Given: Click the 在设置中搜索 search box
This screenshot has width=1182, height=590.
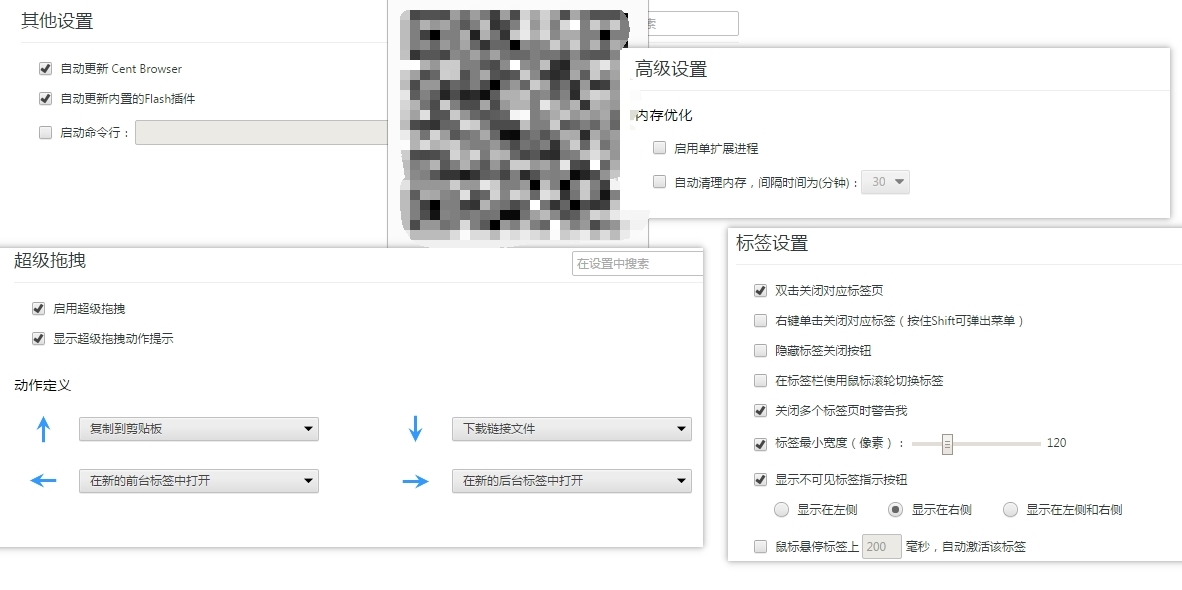Looking at the screenshot, I should click(x=638, y=264).
